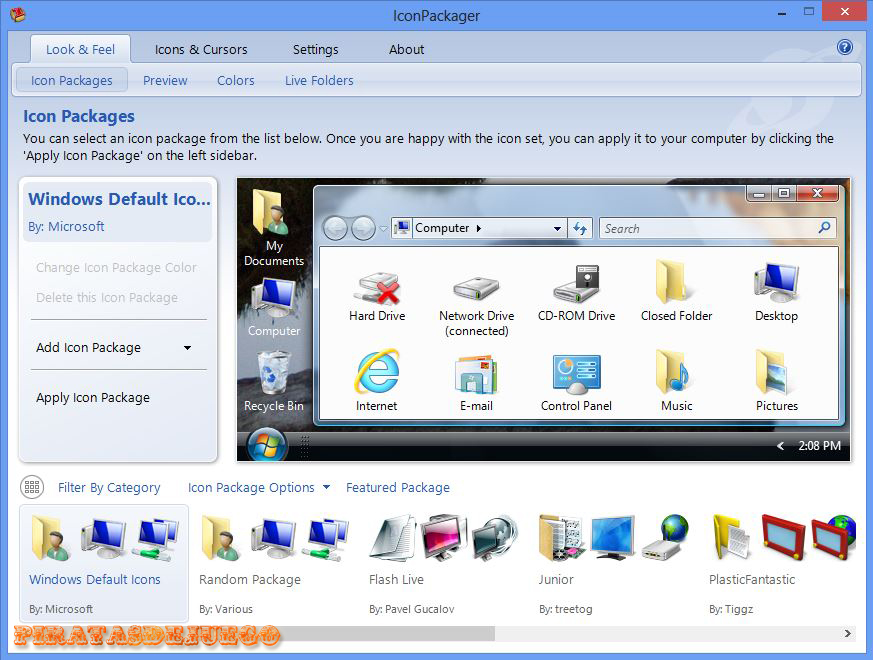The image size is (873, 660).
Task: Click the Network Drive (connected) icon
Action: 476,288
